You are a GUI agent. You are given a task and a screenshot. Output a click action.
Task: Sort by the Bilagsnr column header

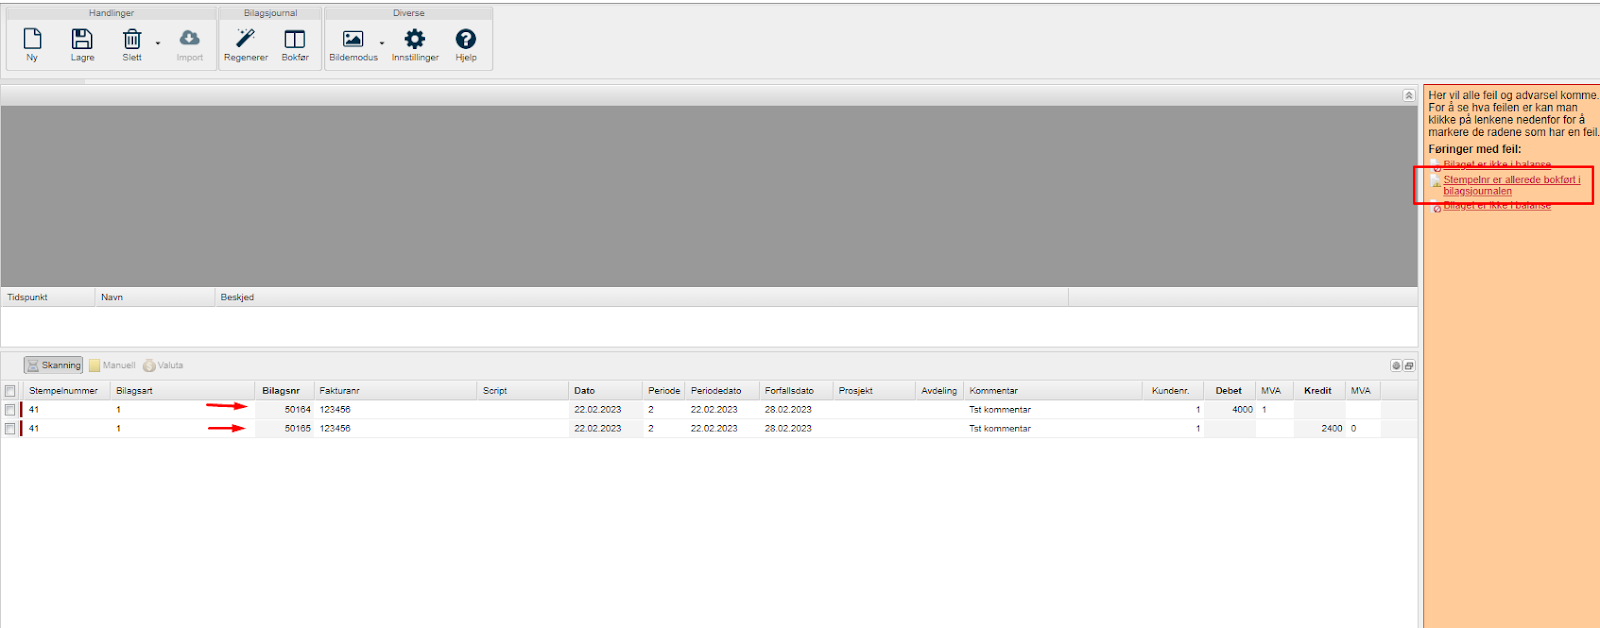281,391
